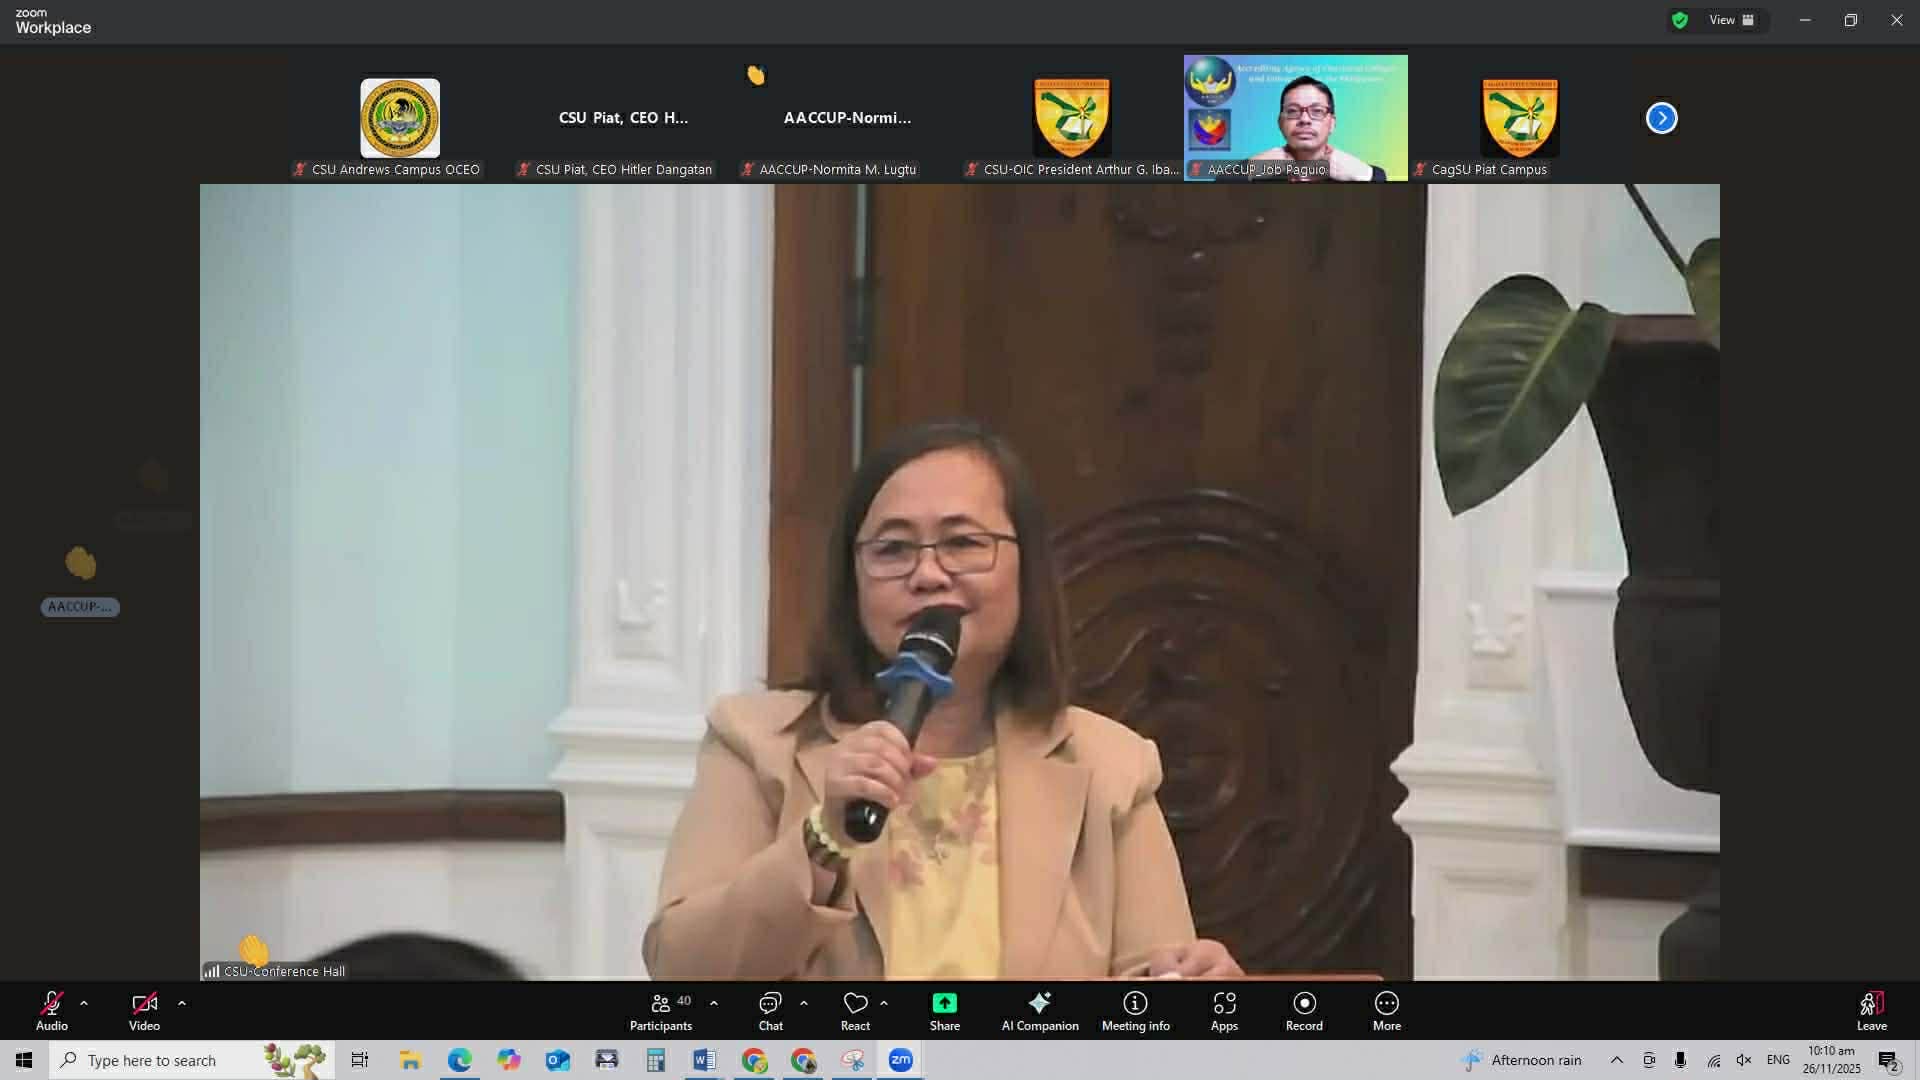Expand chat options caret
Viewport: 1920px width, 1080px height.
804,1003
